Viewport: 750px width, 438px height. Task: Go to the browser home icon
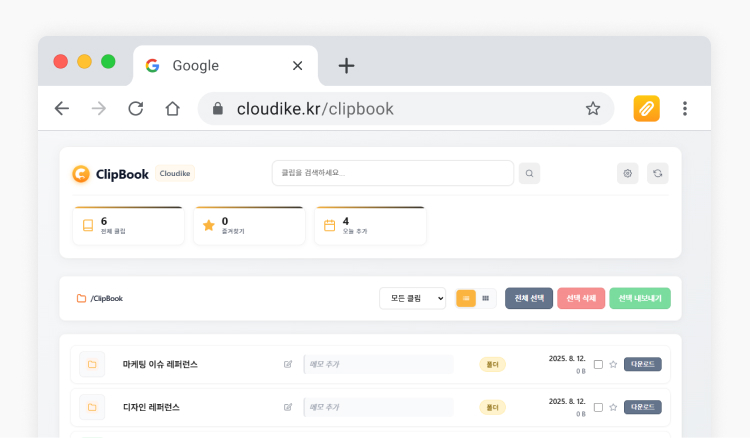173,109
